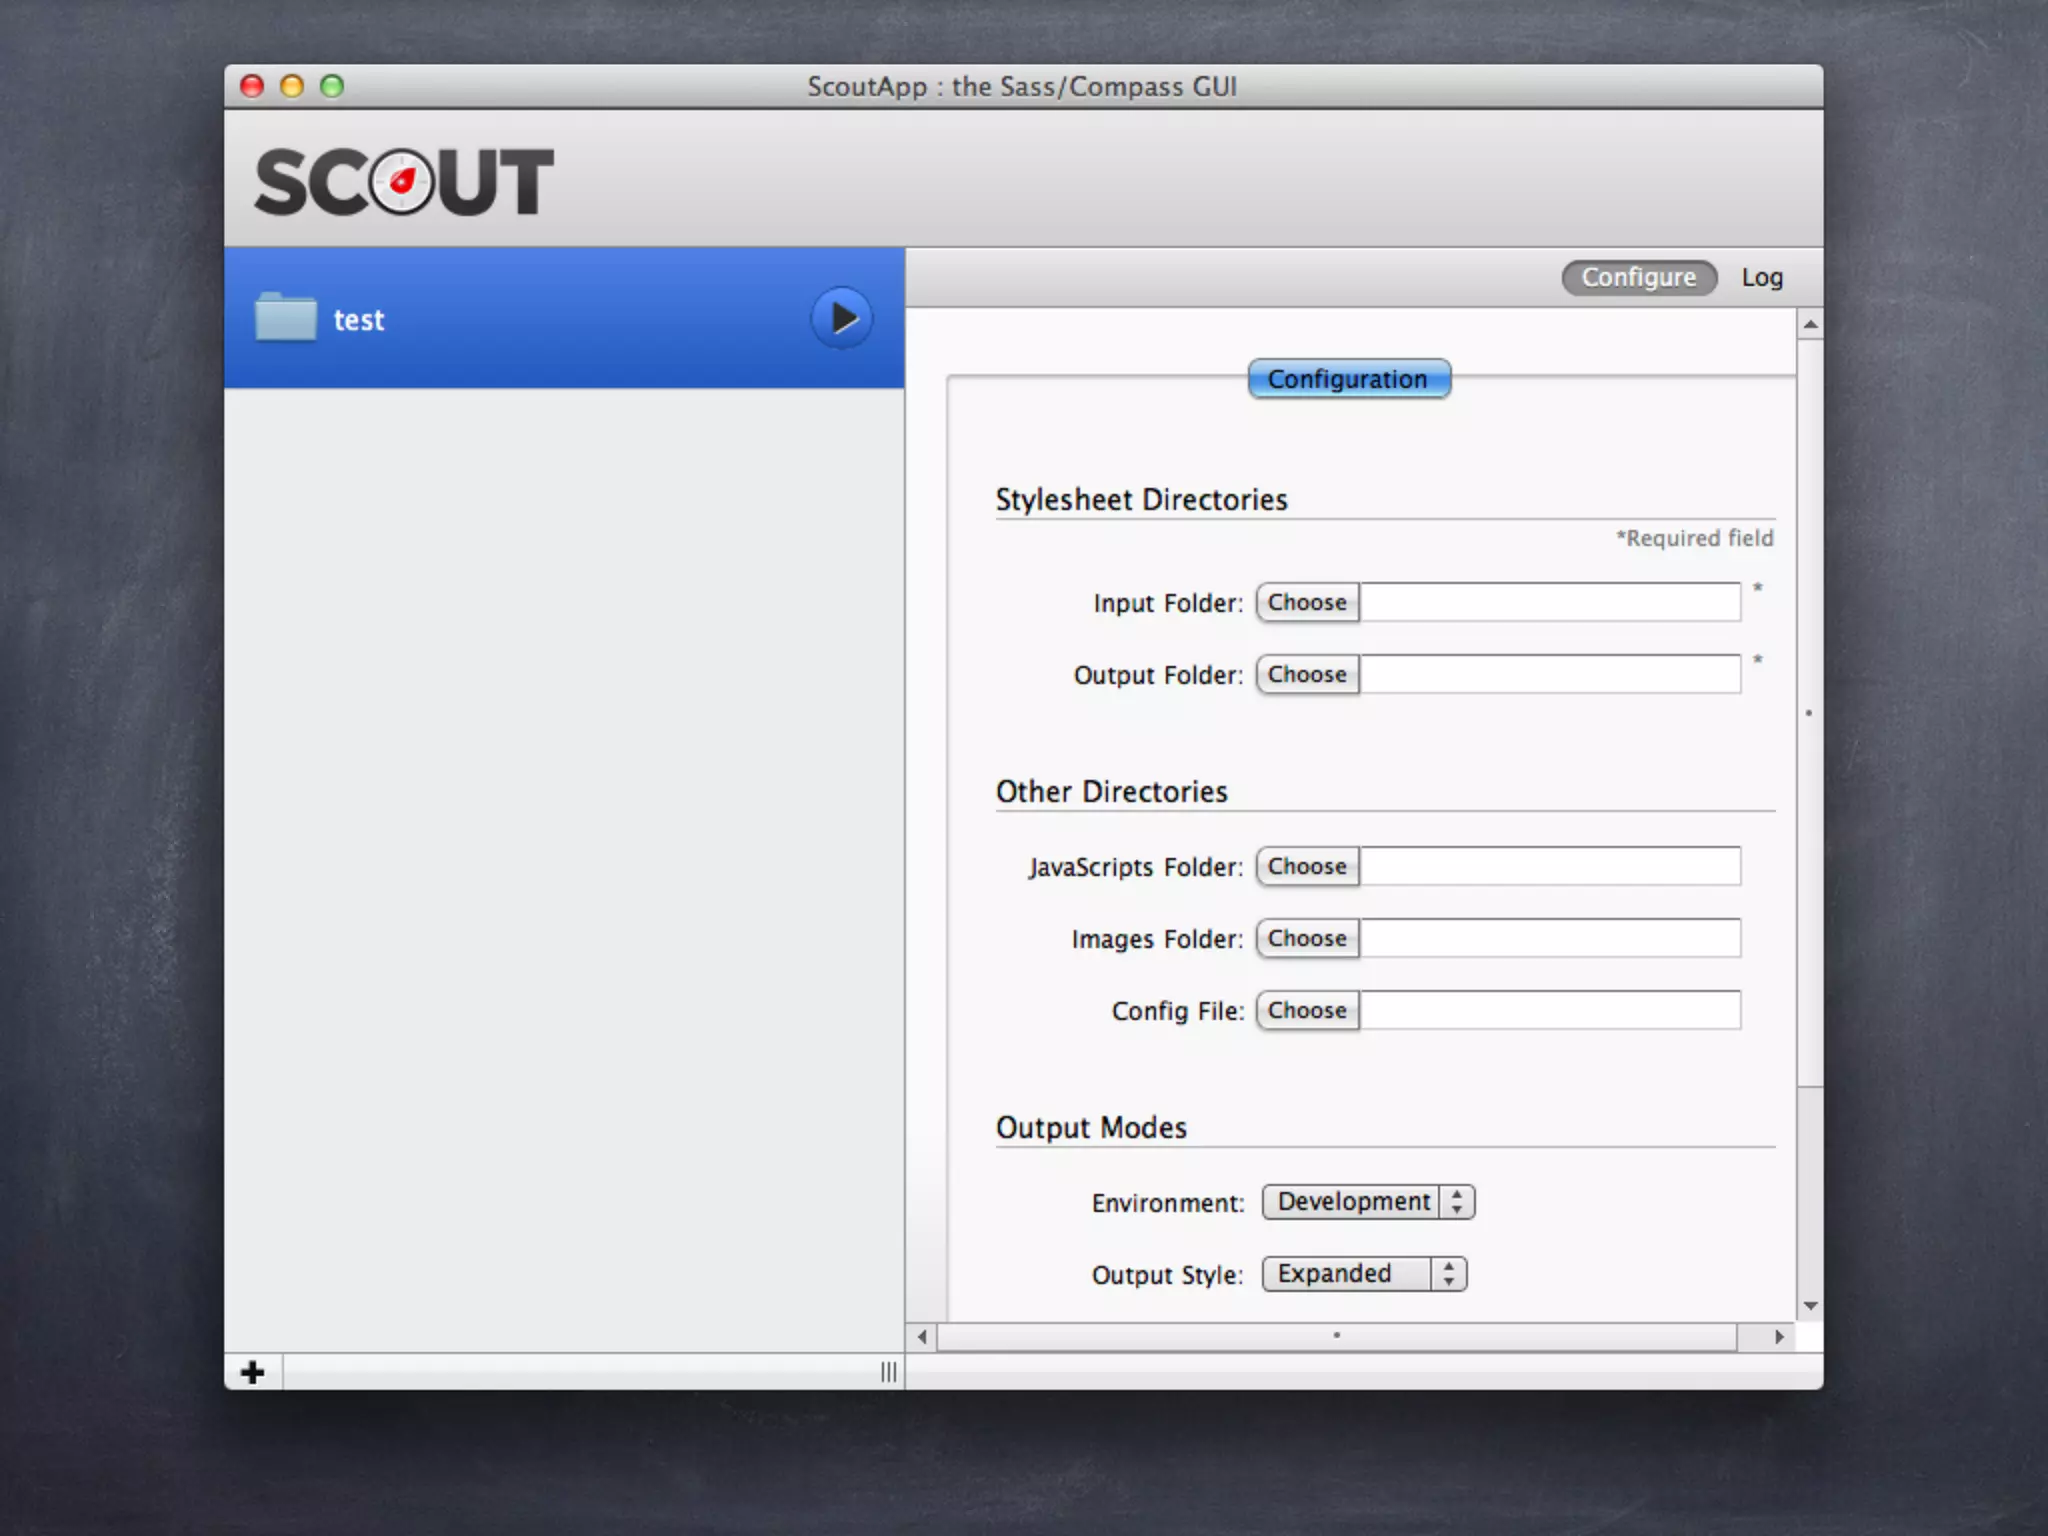Screen dimensions: 2048x1536
Task: Click the sidebar resize grip handle
Action: click(888, 1372)
